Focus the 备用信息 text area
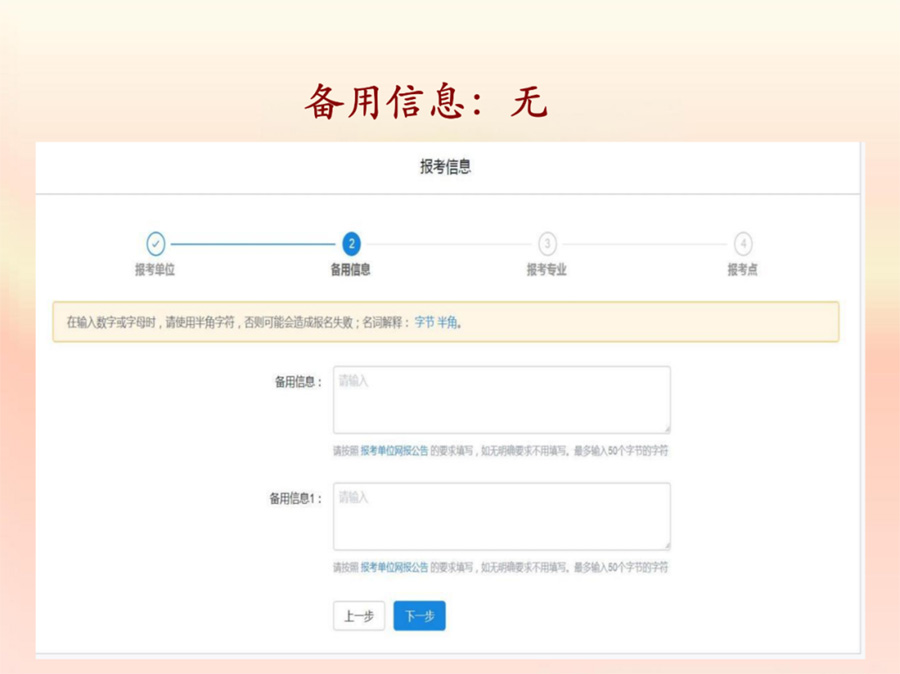900x674 pixels. (x=501, y=399)
